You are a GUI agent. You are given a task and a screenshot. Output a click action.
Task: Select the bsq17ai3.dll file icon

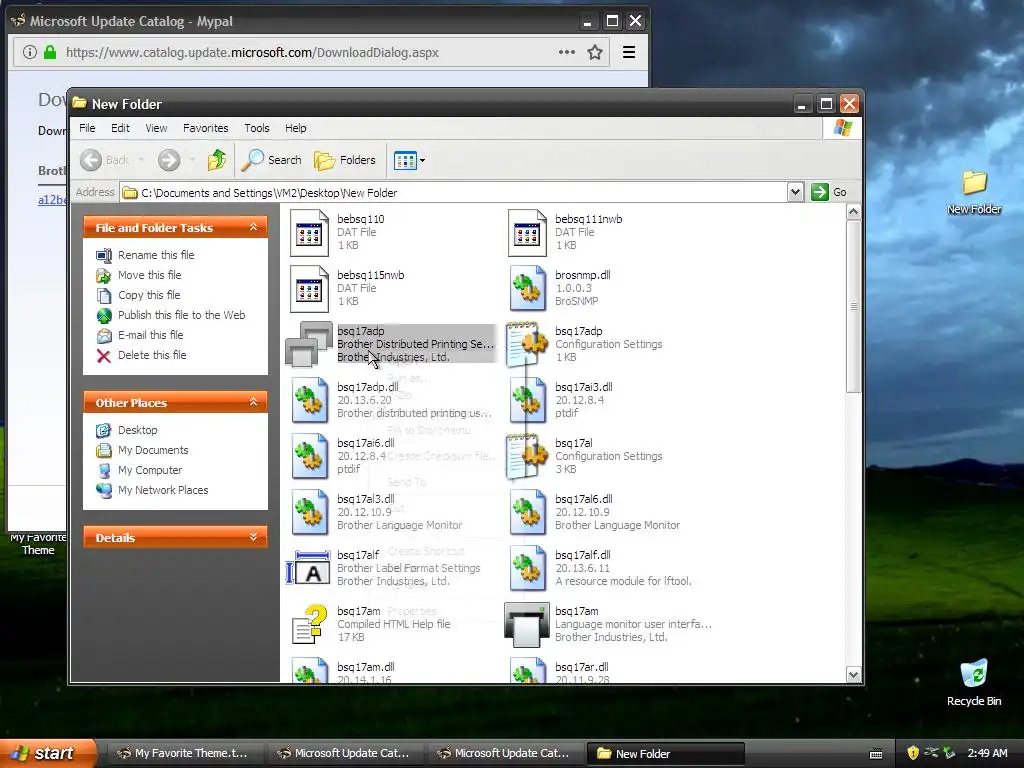coord(527,401)
